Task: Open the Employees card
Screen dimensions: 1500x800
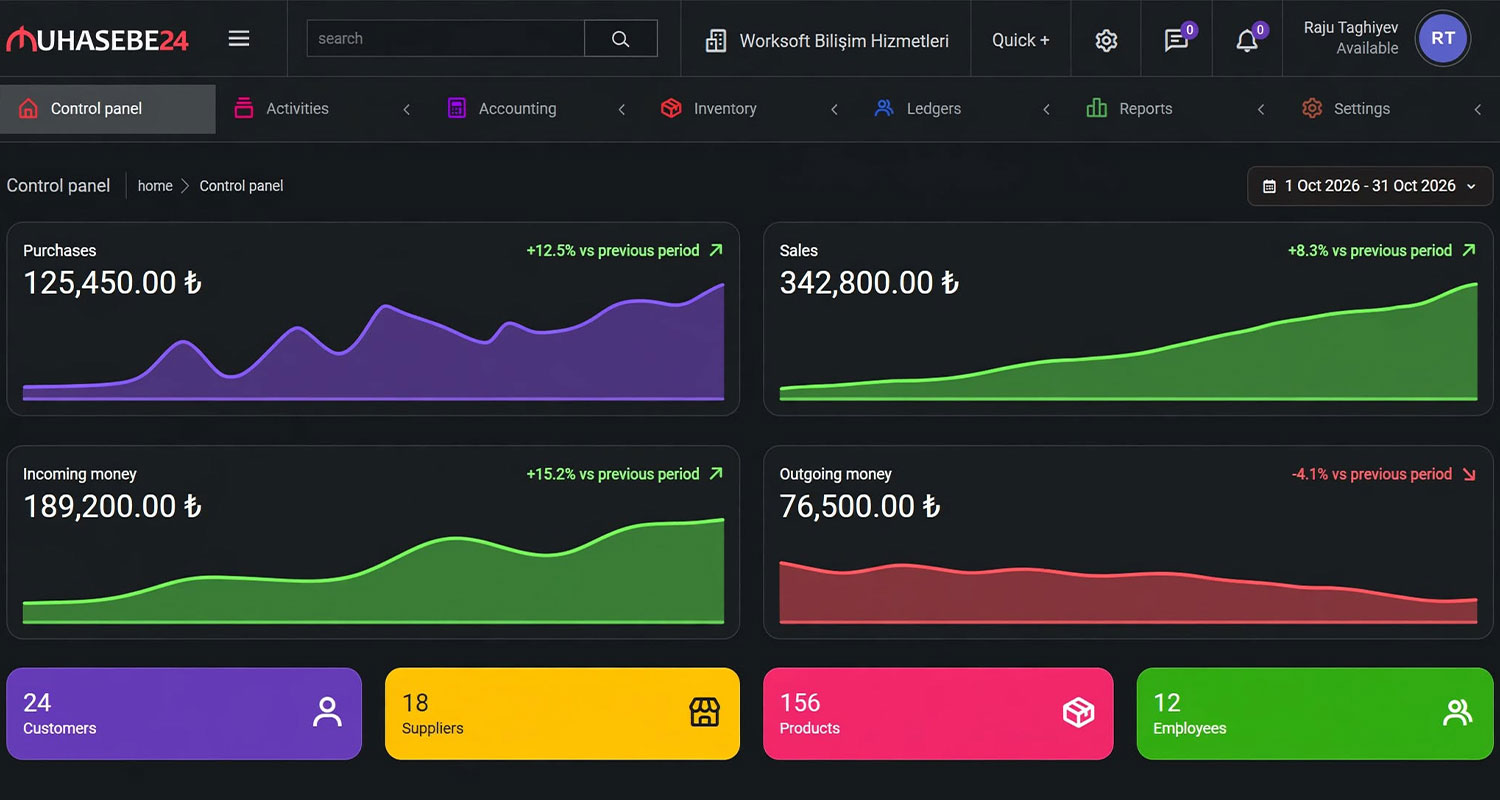Action: pos(1315,713)
